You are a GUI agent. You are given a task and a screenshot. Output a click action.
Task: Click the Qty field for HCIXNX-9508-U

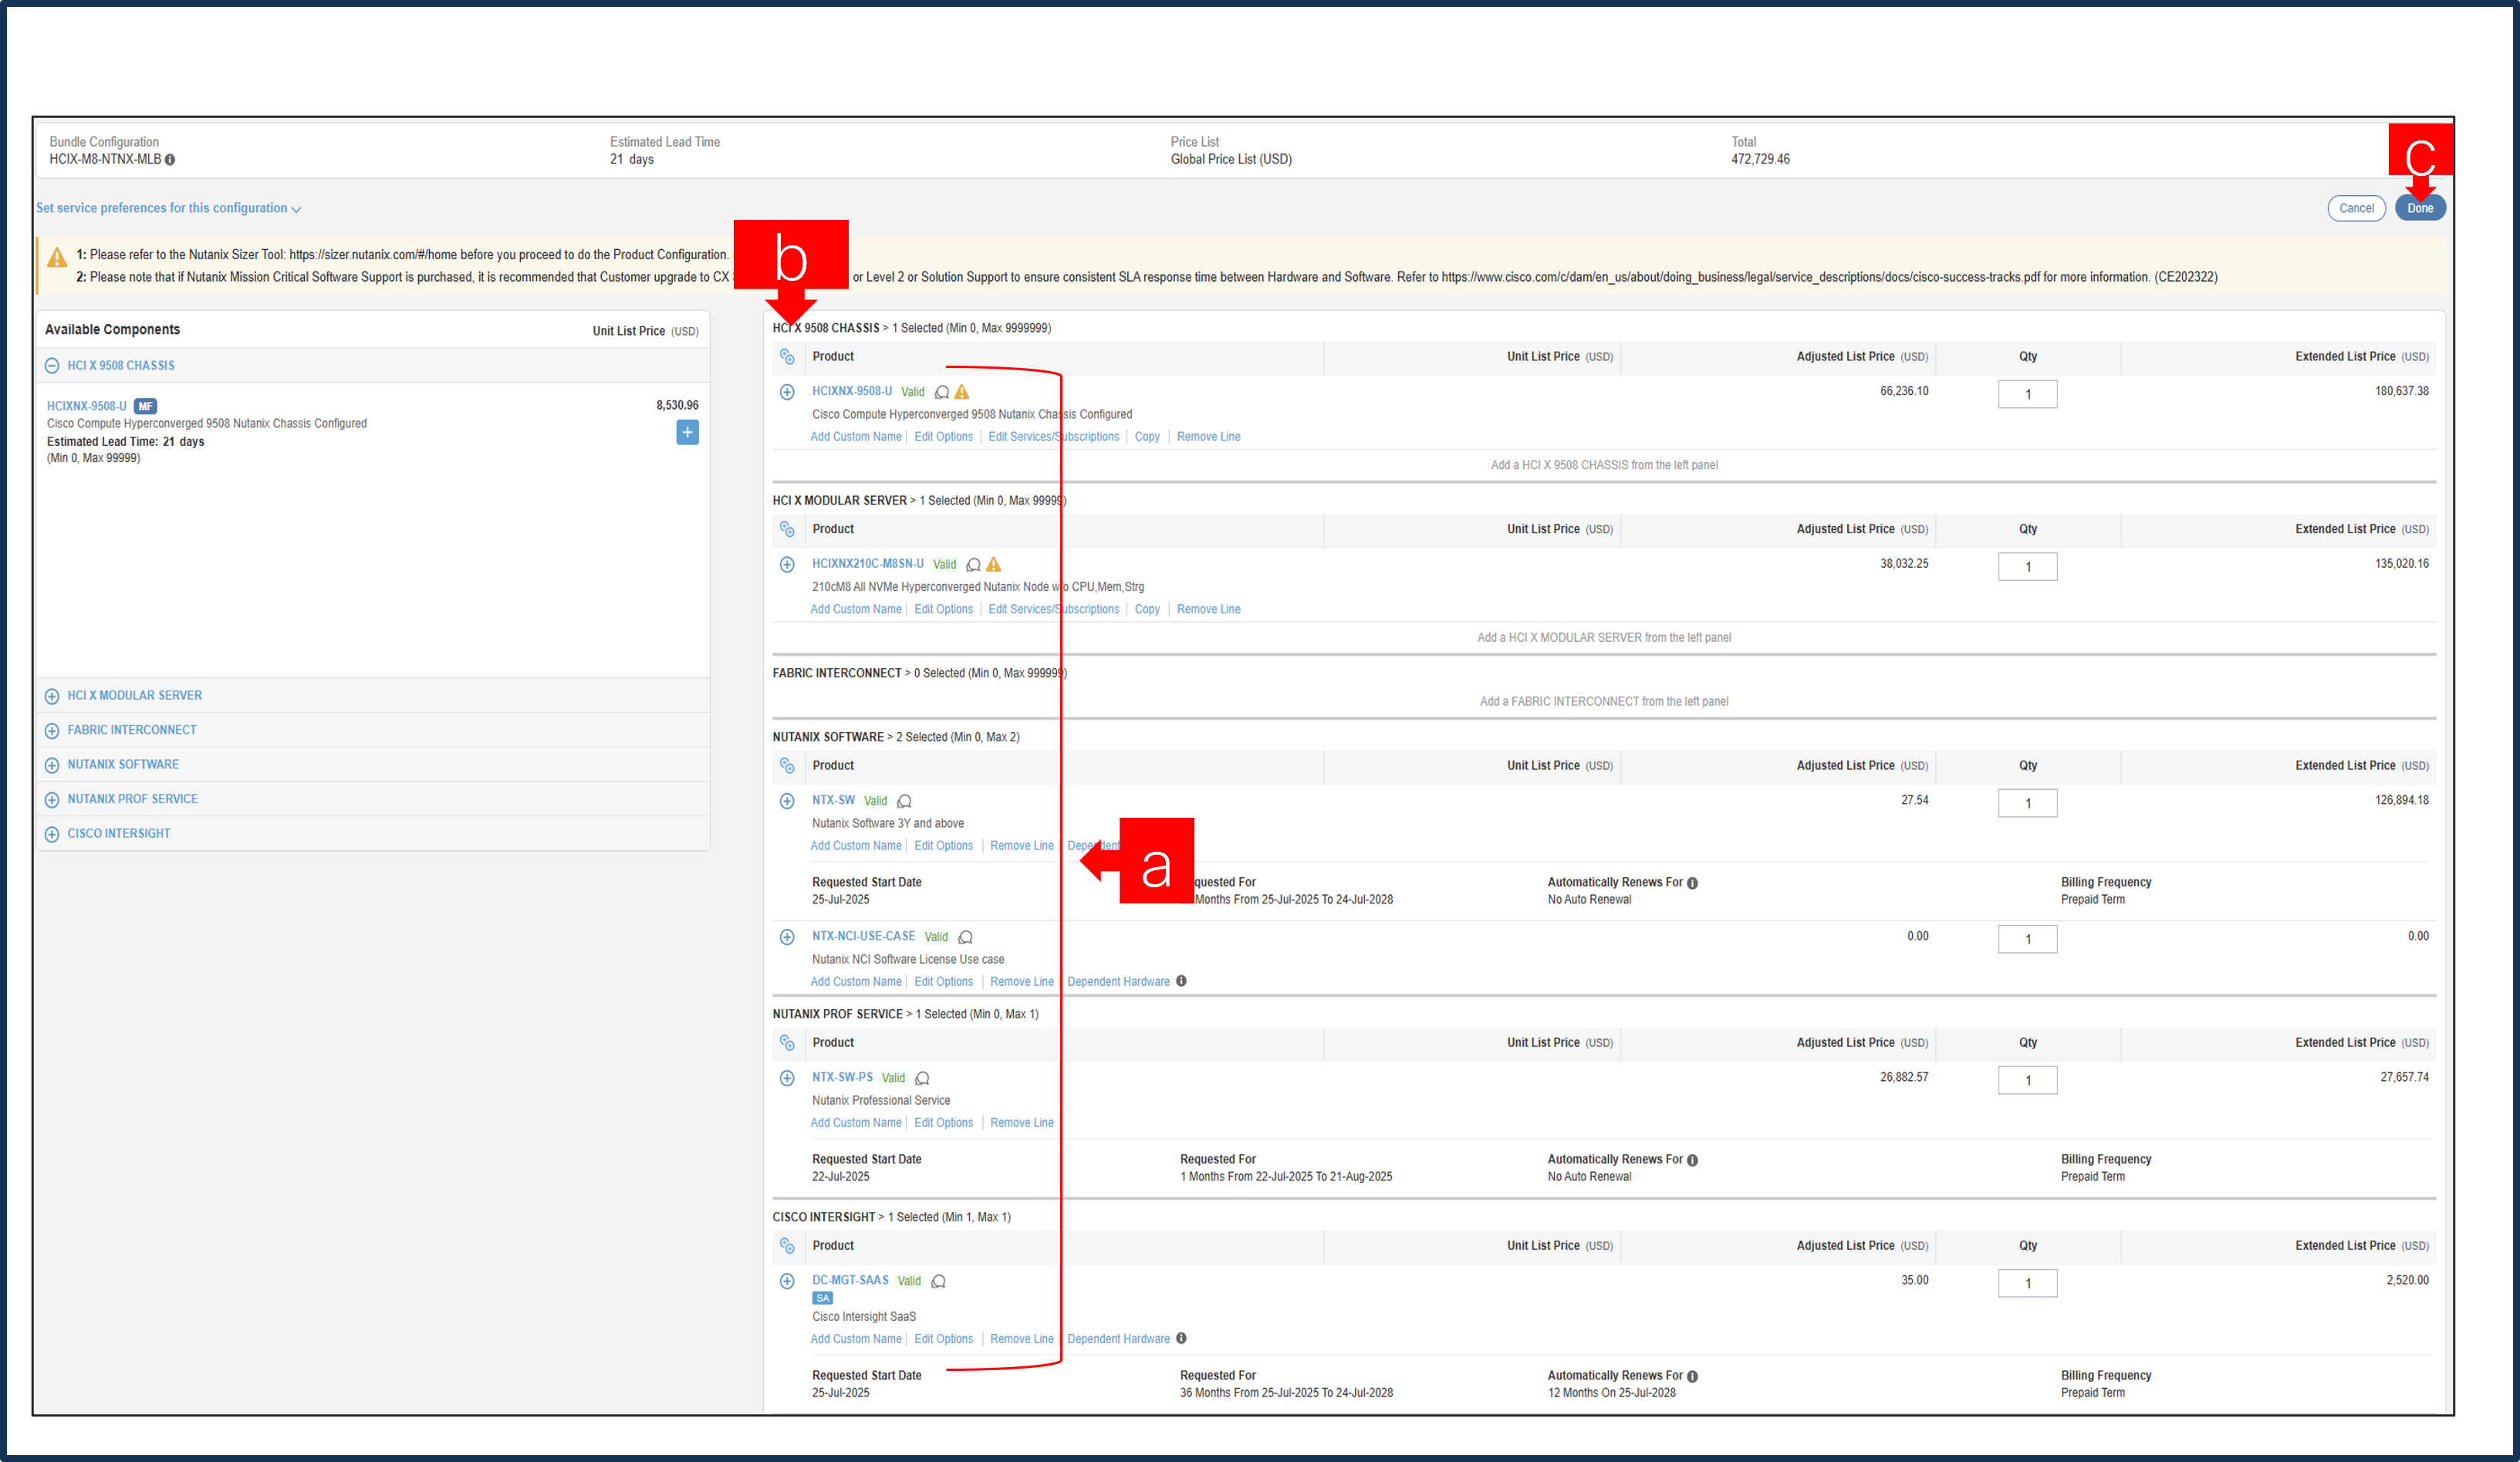coord(2028,393)
